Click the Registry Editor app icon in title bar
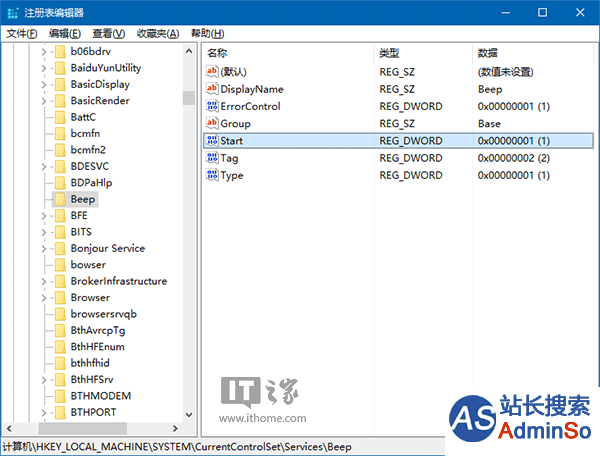 pyautogui.click(x=13, y=13)
